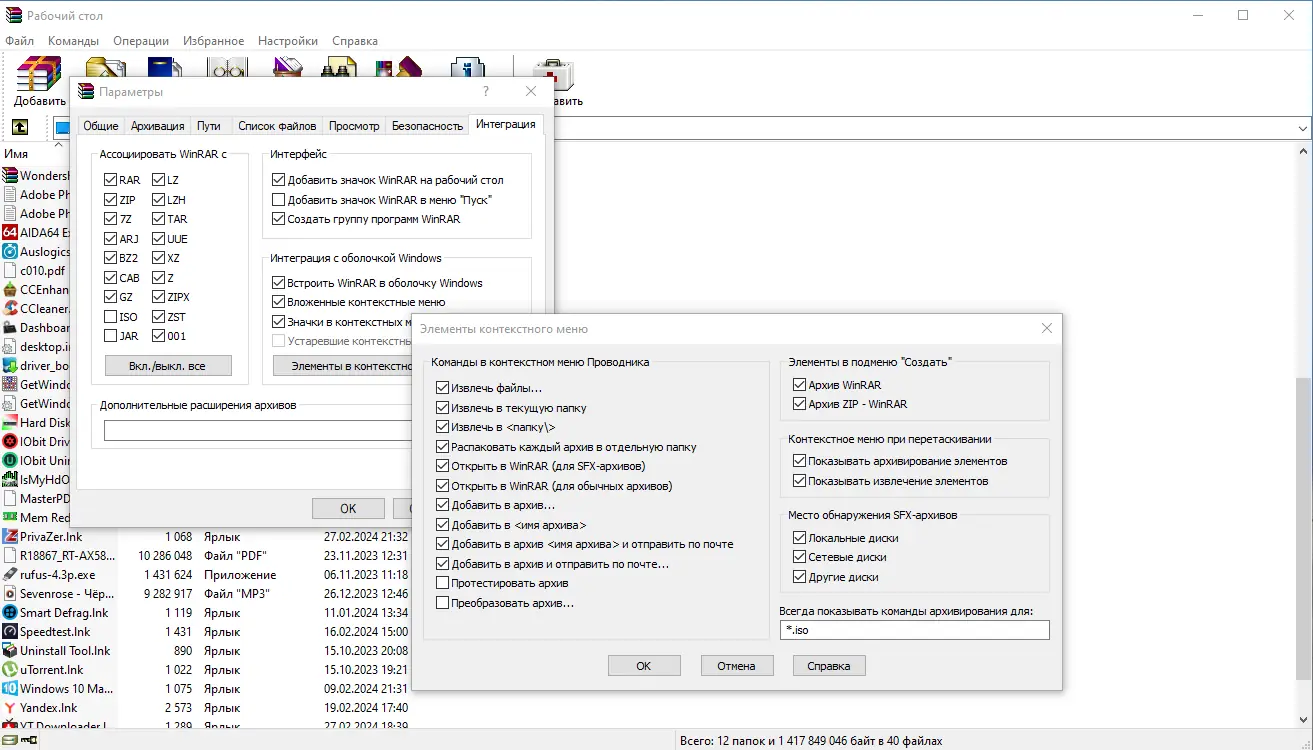Click the Дополнительные расширения архивов field
This screenshot has height=750, width=1313.
[x=258, y=431]
